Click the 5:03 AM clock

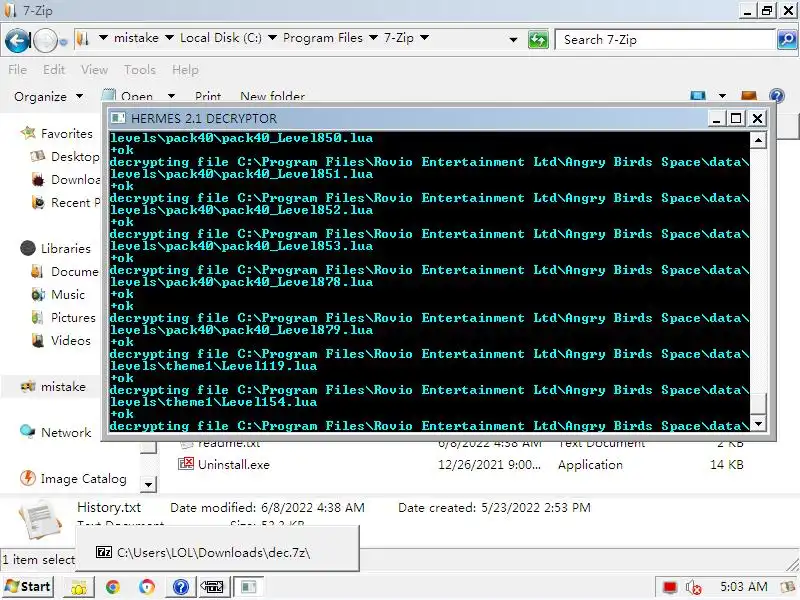743,587
